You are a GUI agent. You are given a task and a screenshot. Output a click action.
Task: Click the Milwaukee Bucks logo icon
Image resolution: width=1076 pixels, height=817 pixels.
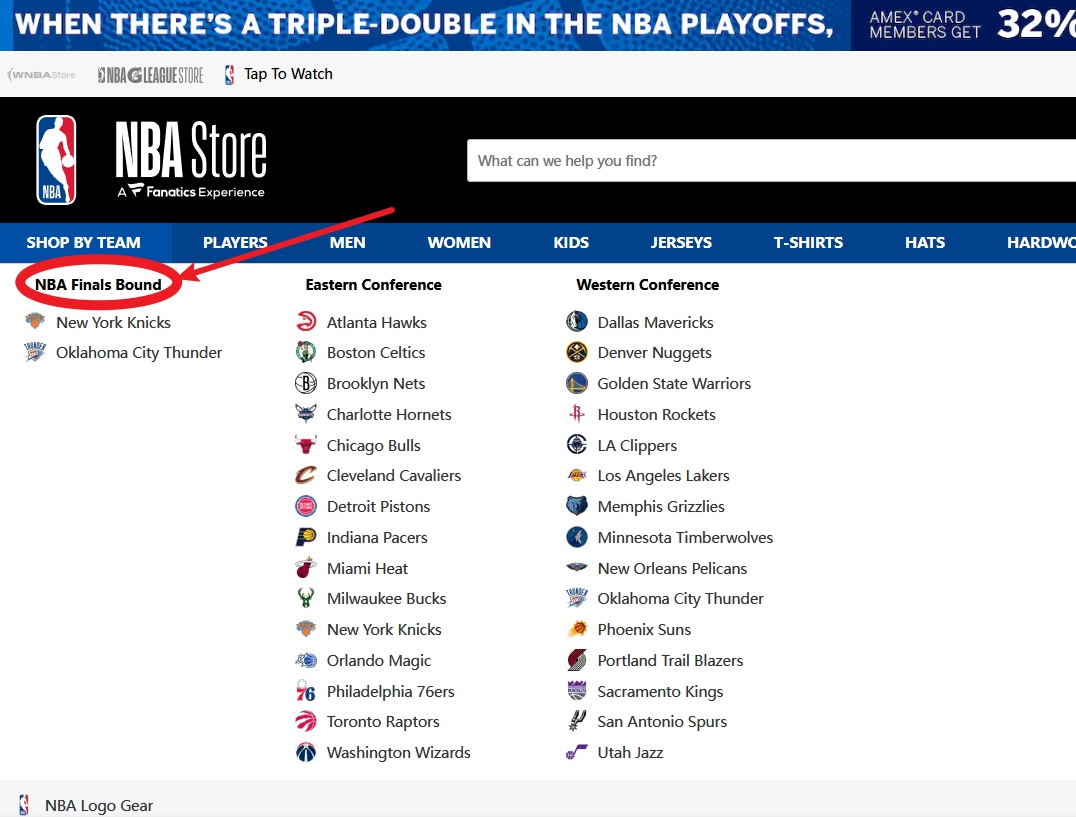pyautogui.click(x=306, y=598)
